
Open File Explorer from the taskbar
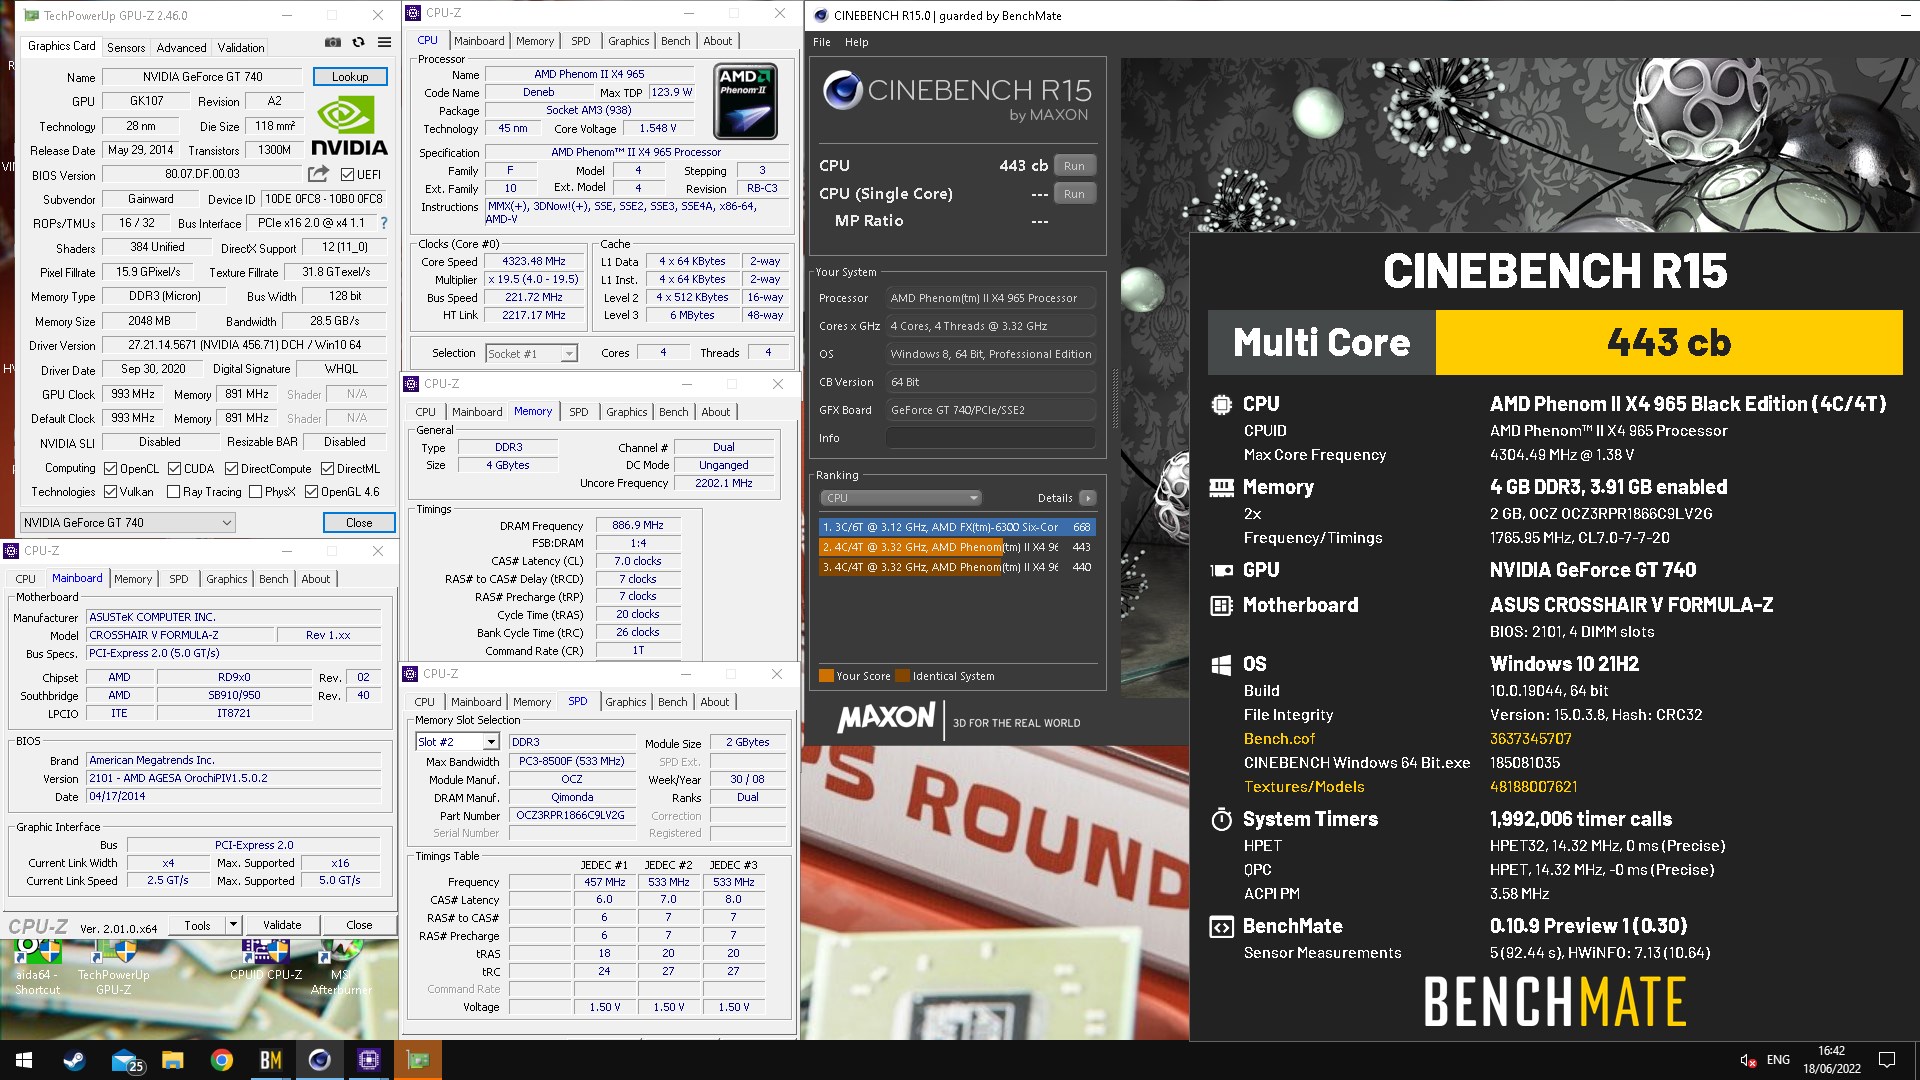[173, 1060]
